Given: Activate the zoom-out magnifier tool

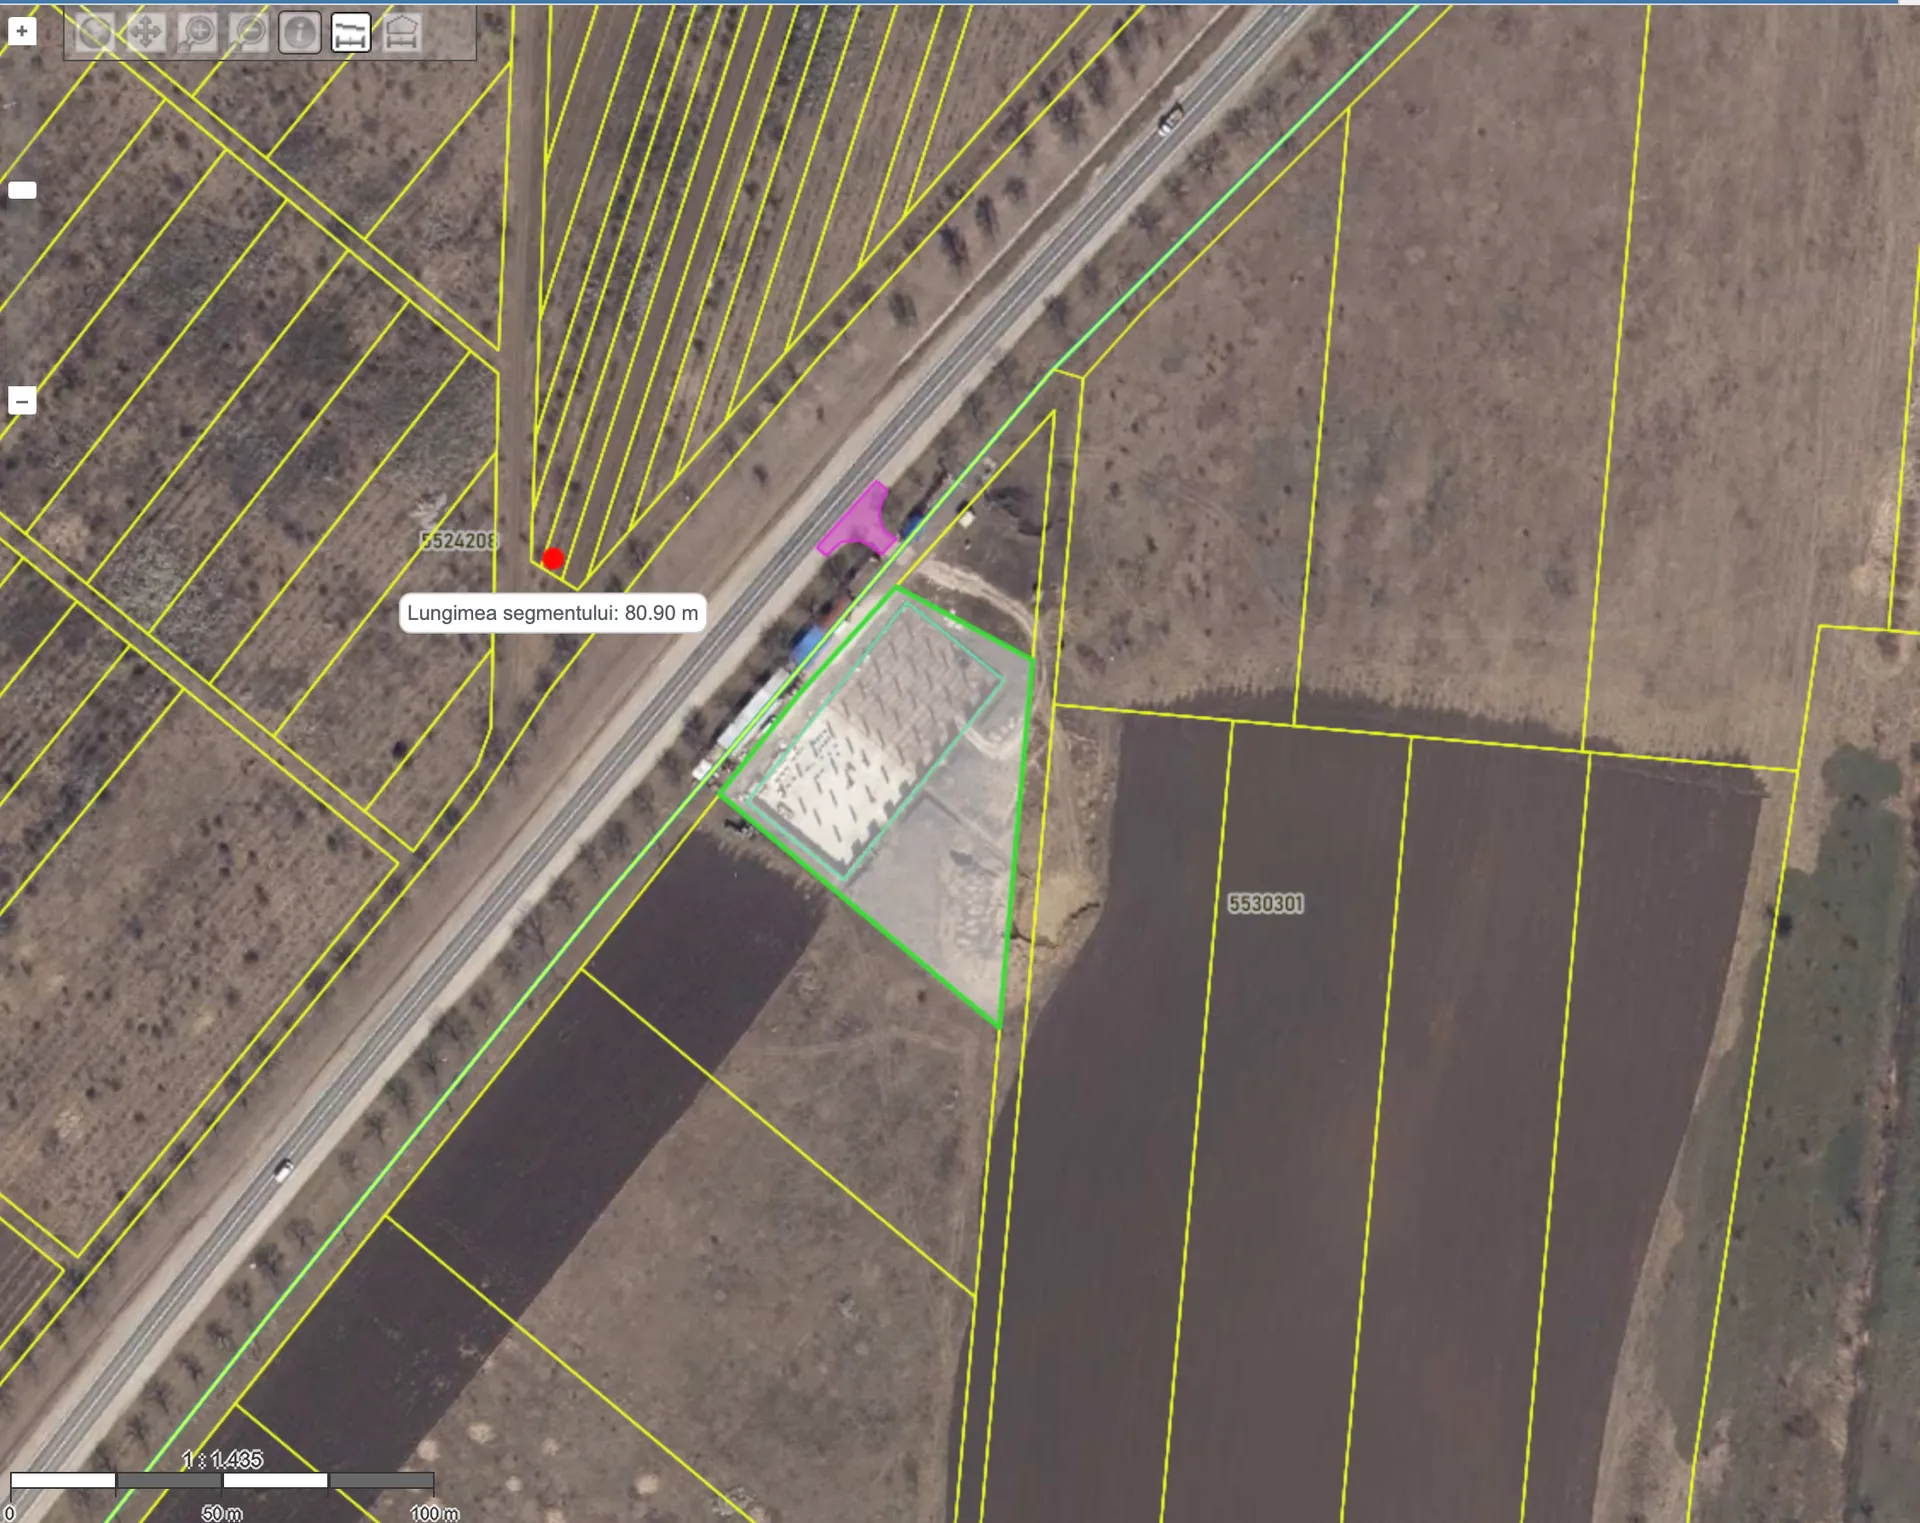Looking at the screenshot, I should click(248, 32).
